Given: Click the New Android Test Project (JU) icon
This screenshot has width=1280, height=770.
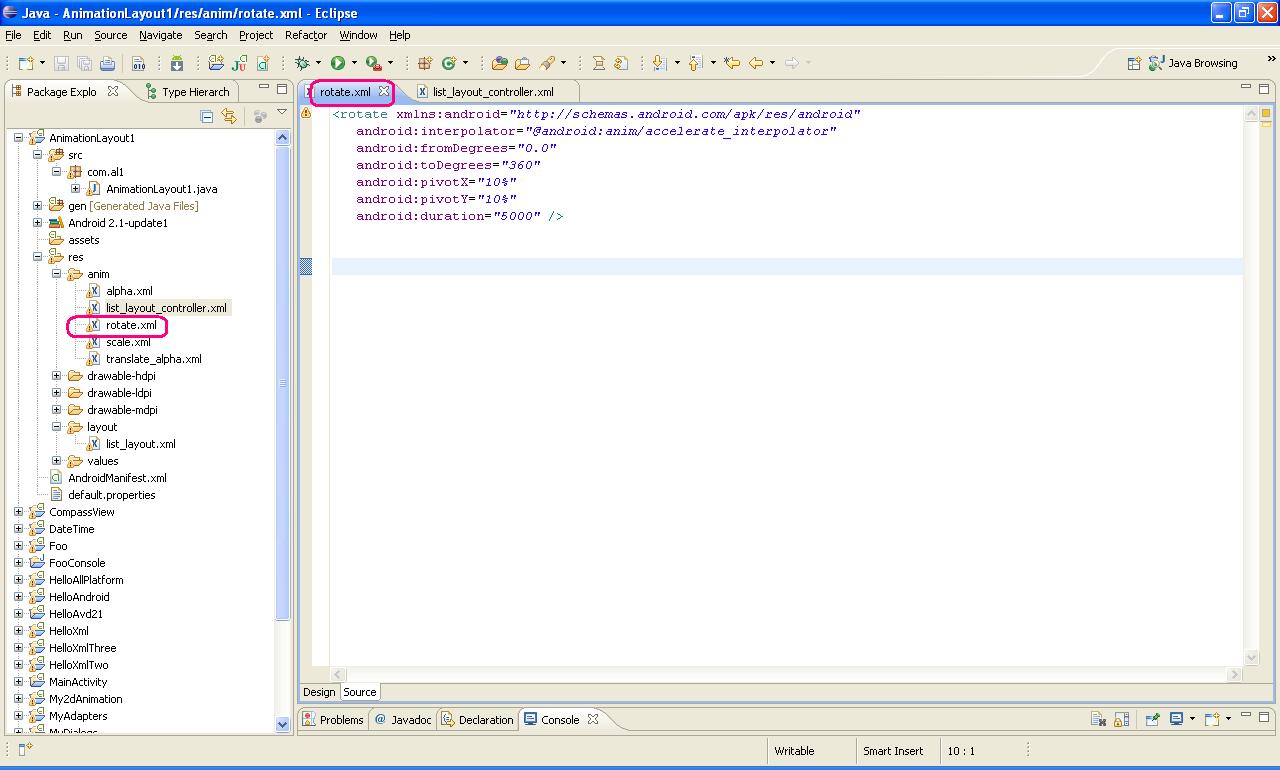Looking at the screenshot, I should pos(239,63).
